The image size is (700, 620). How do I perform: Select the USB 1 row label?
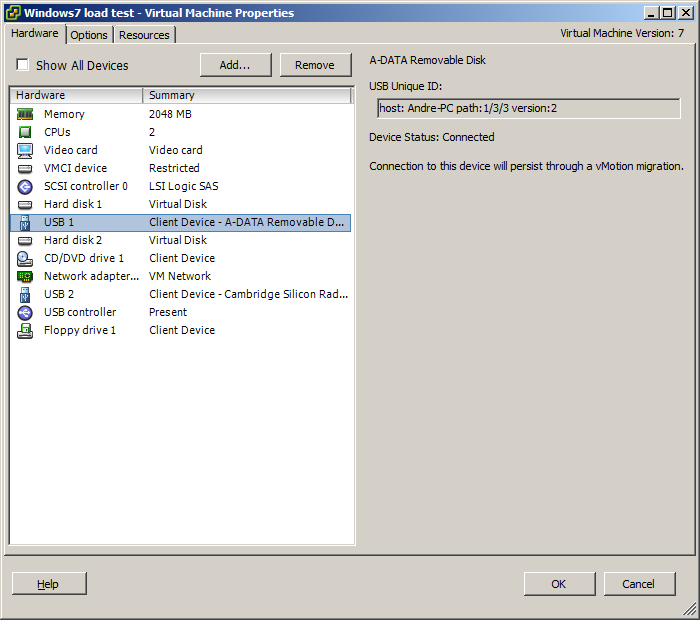(59, 222)
